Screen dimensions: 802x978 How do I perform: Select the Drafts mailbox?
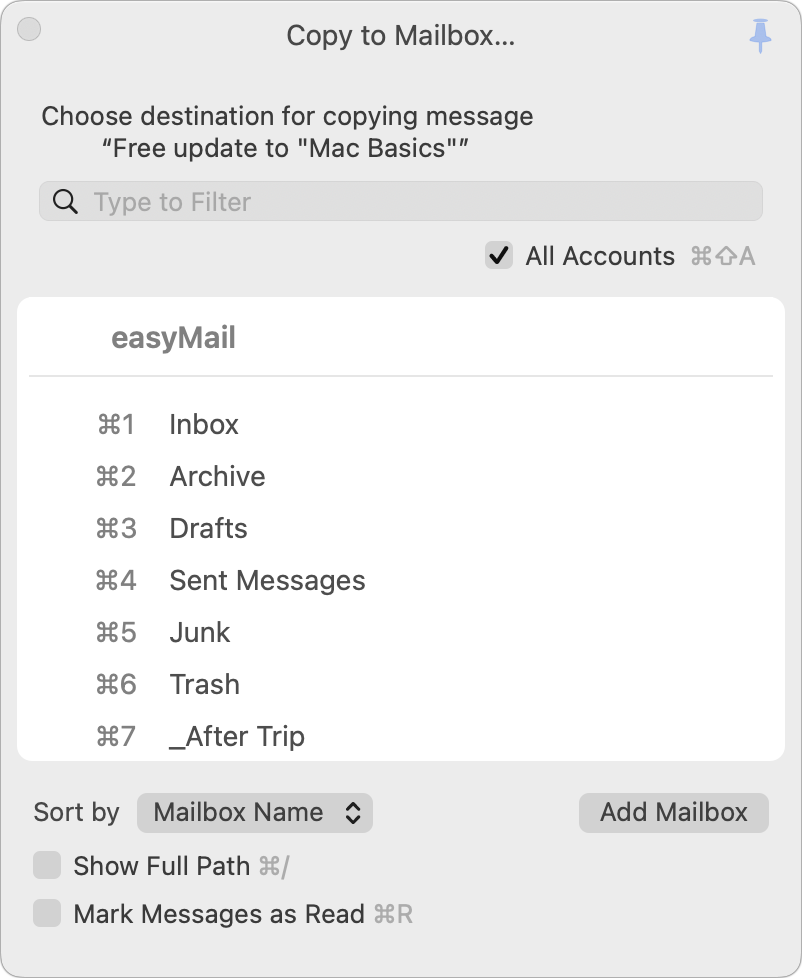[208, 529]
